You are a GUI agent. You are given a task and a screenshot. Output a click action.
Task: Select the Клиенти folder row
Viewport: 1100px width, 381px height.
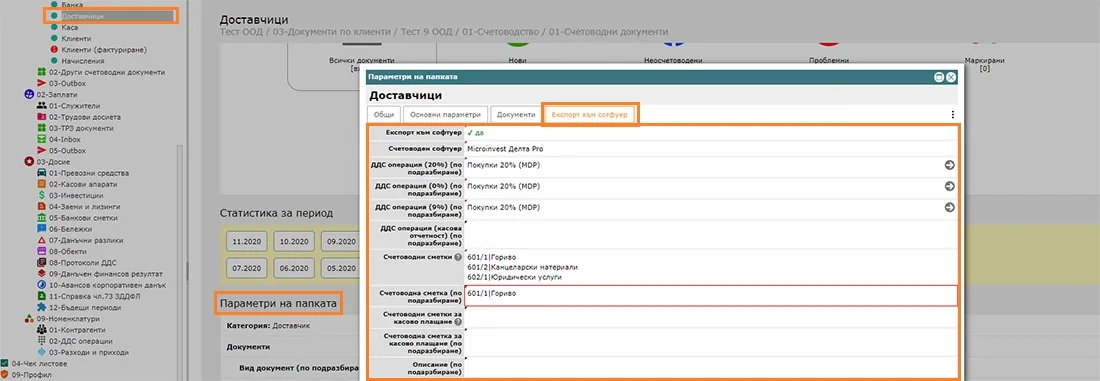click(x=75, y=39)
